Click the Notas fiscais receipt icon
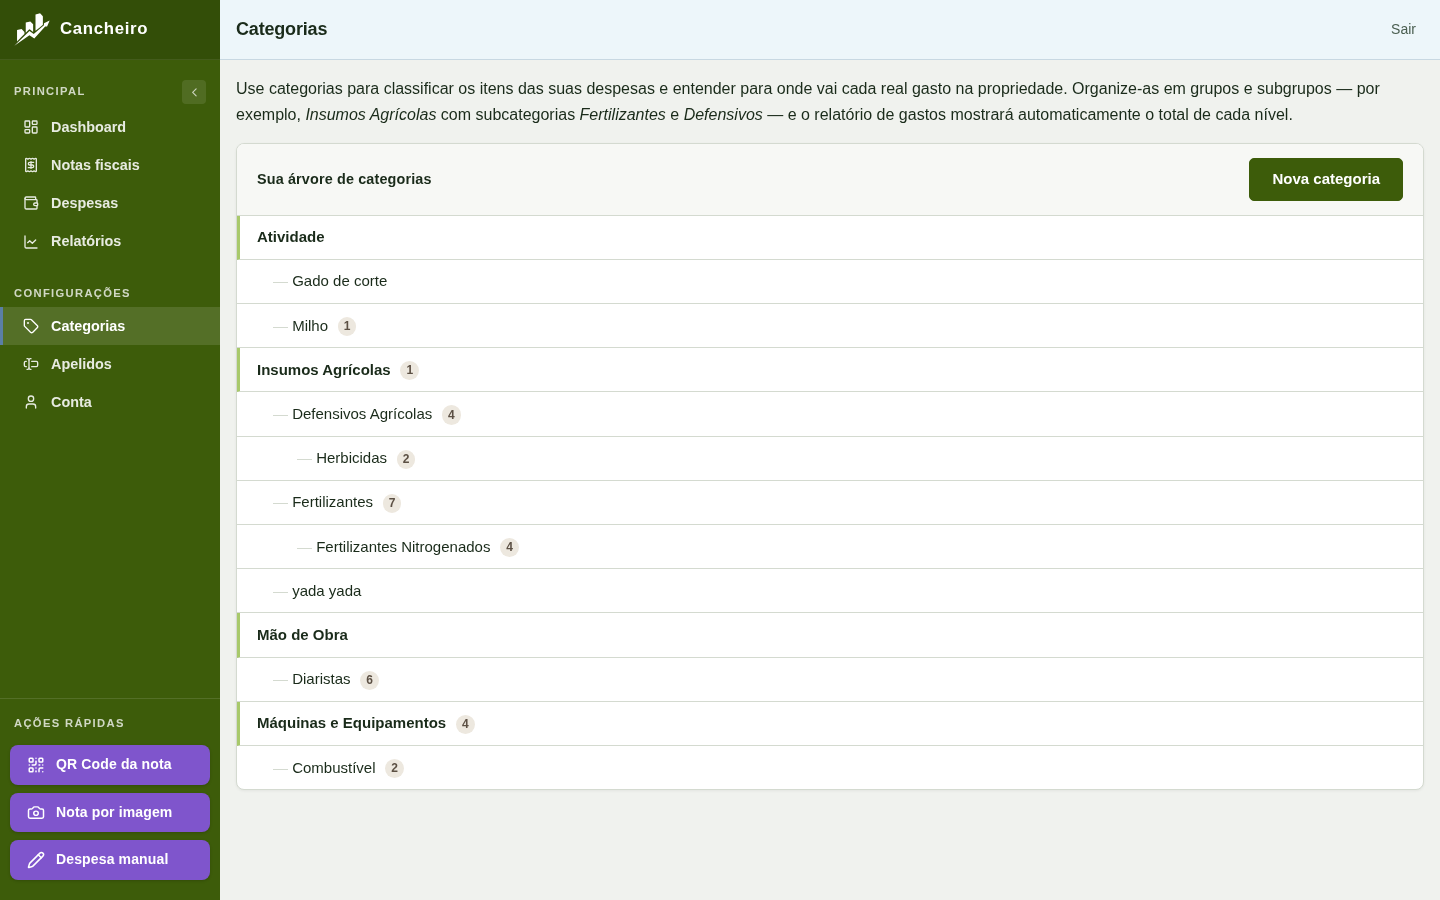Viewport: 1440px width, 900px height. [31, 165]
